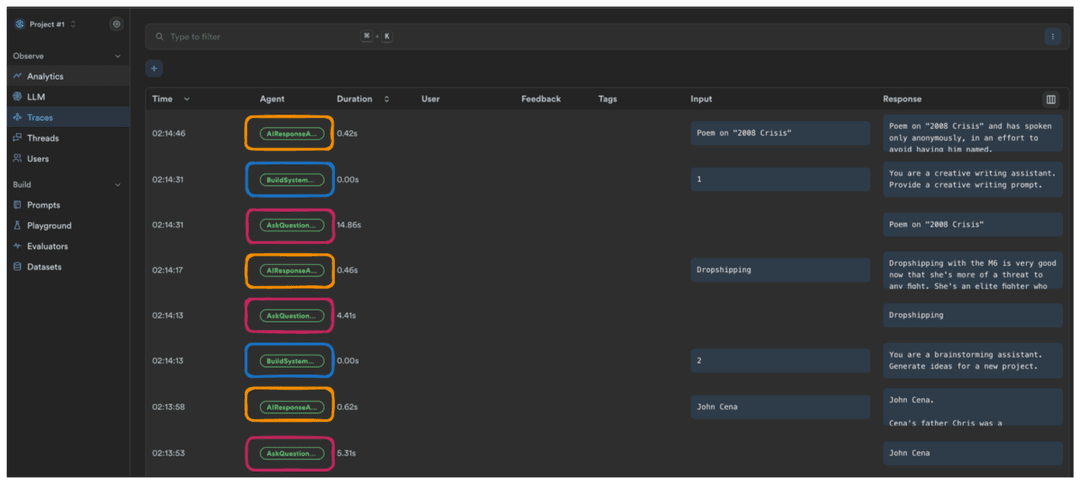Open Analytics in the sidebar
The height and width of the screenshot is (484, 1080).
click(44, 76)
